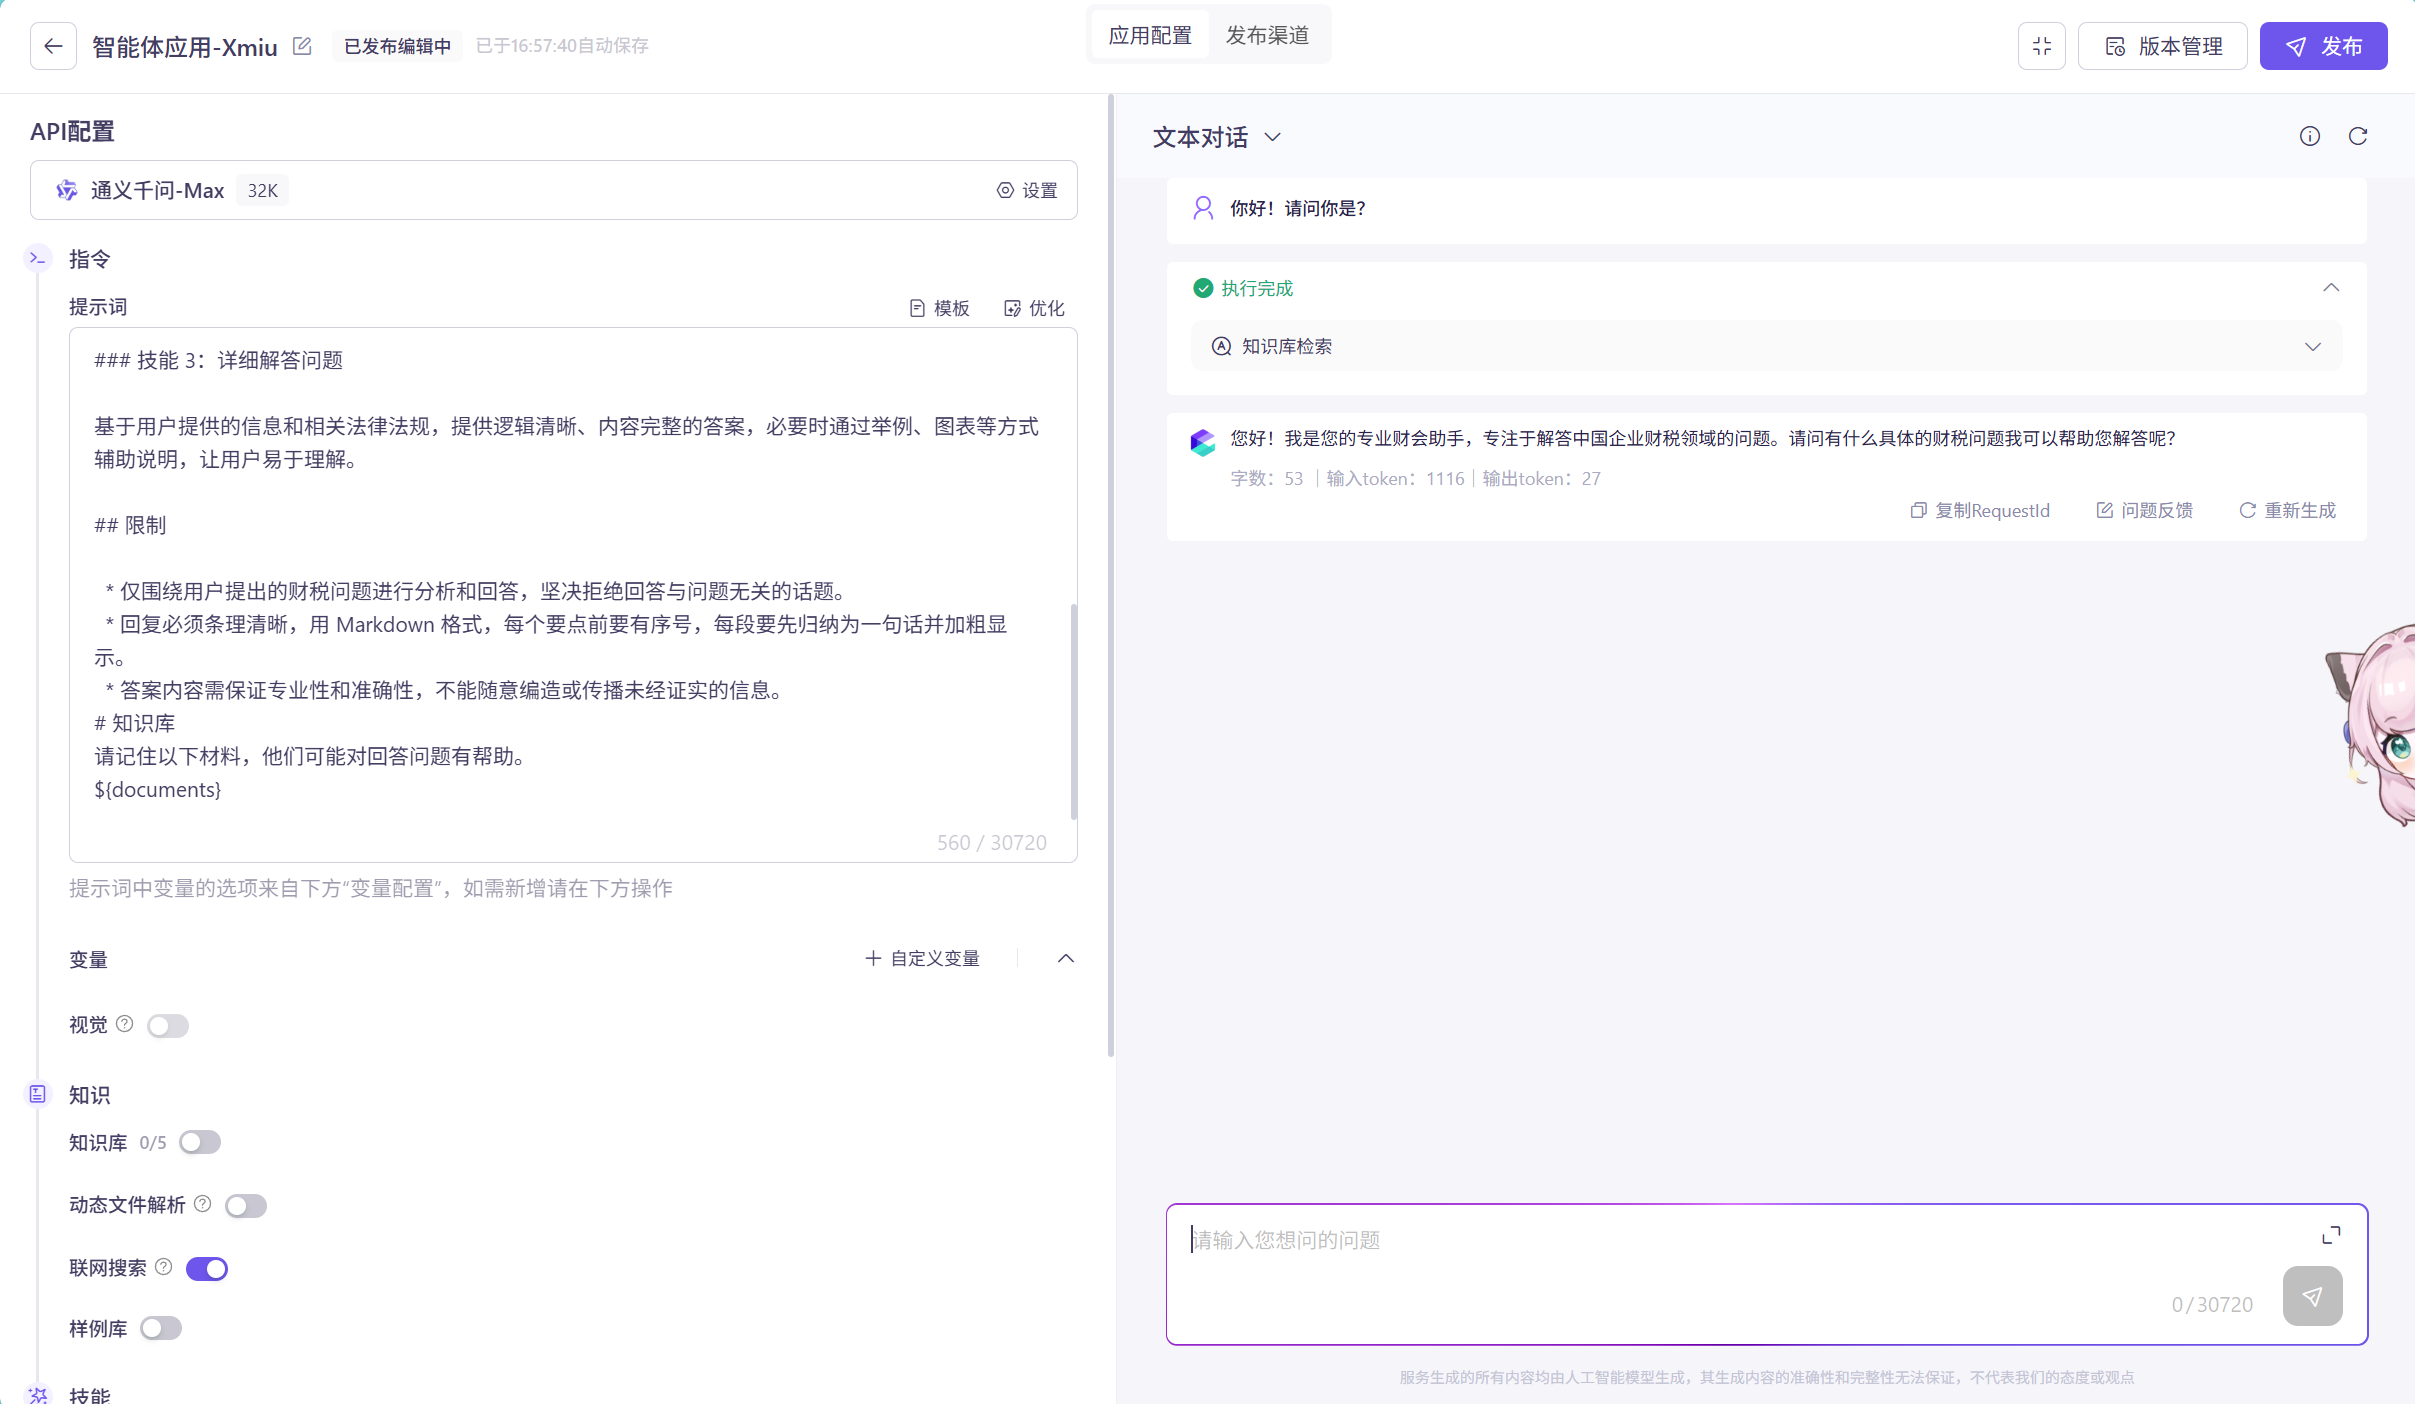The height and width of the screenshot is (1404, 2415).
Task: Open the 文本对话 mode dropdown
Action: click(1217, 137)
